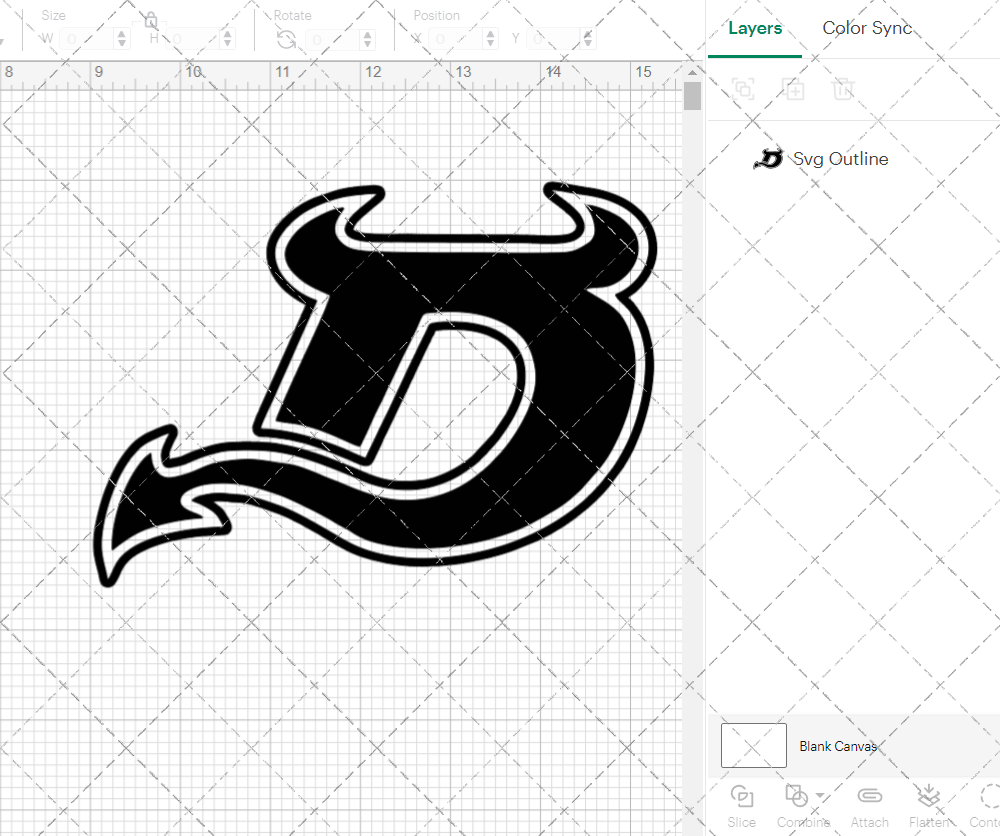Open the Color Sync tab

[867, 29]
